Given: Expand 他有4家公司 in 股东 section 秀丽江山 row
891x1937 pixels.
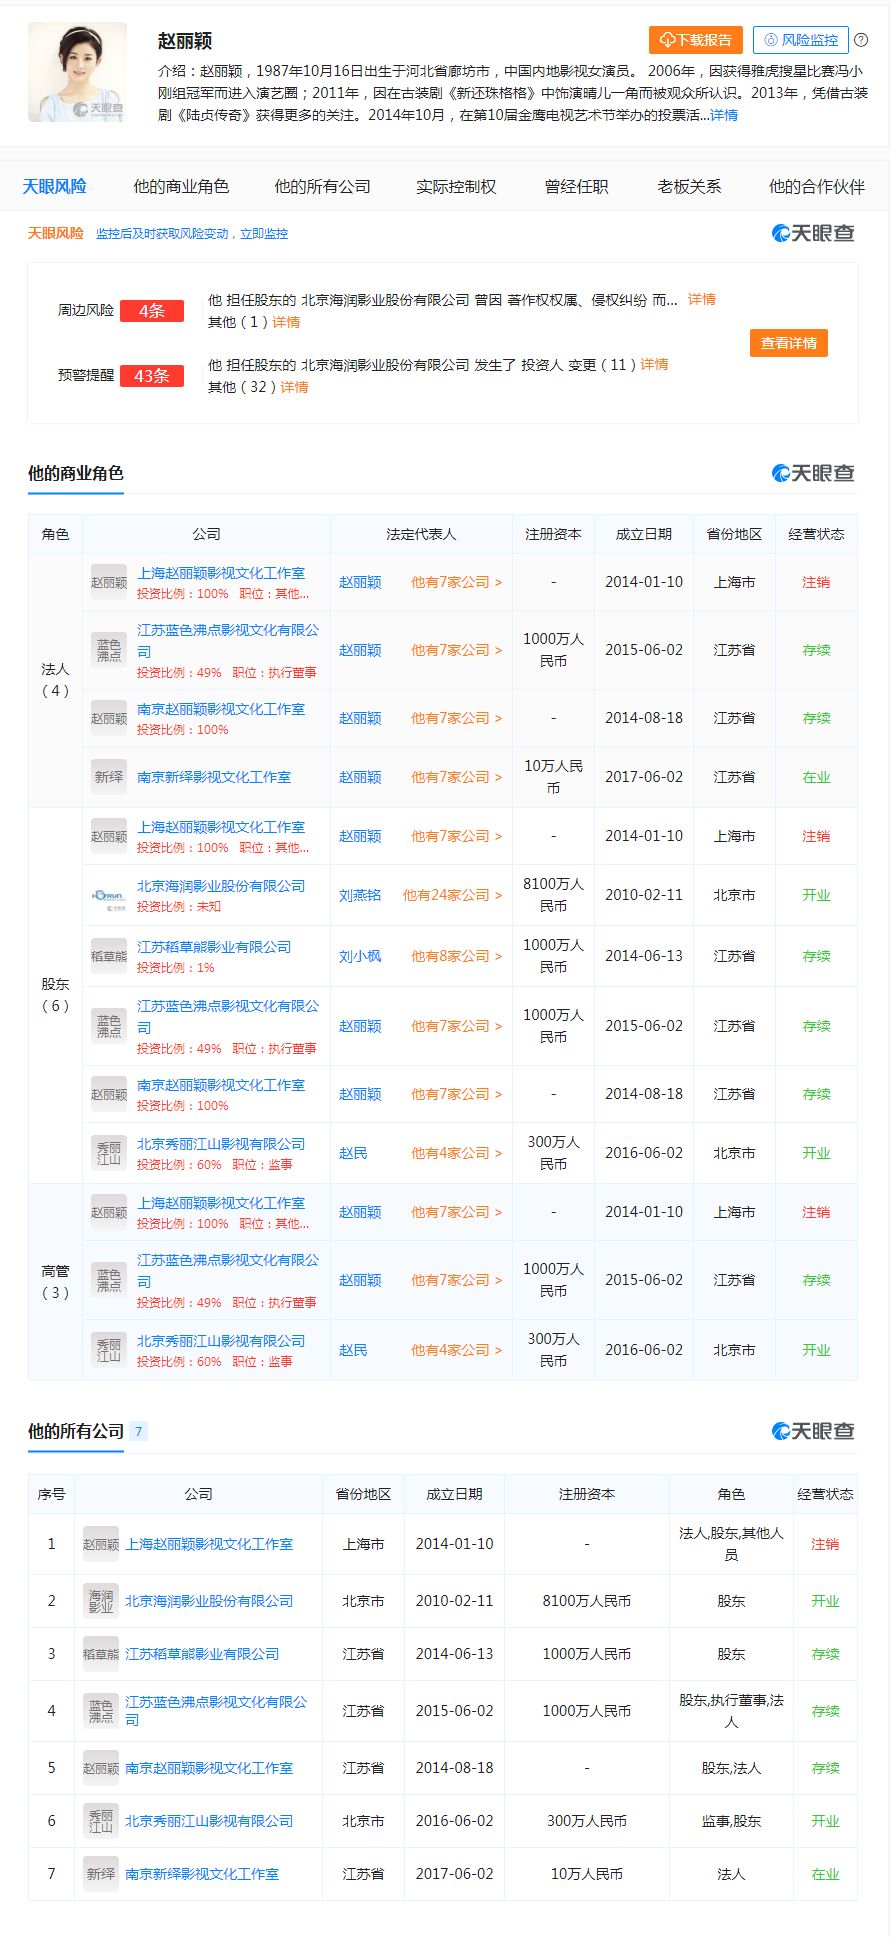Looking at the screenshot, I should pyautogui.click(x=457, y=1153).
